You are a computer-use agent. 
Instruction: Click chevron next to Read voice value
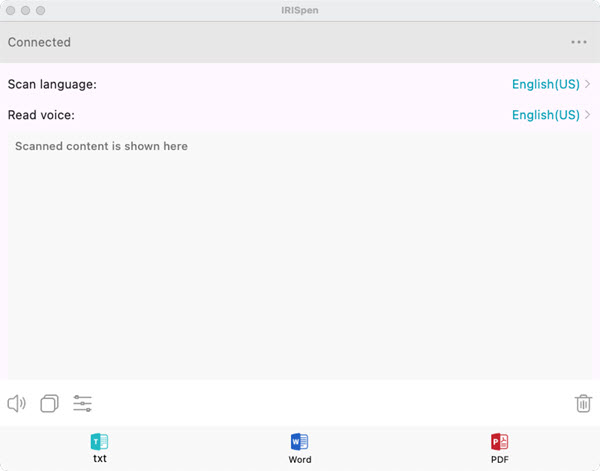click(x=587, y=114)
